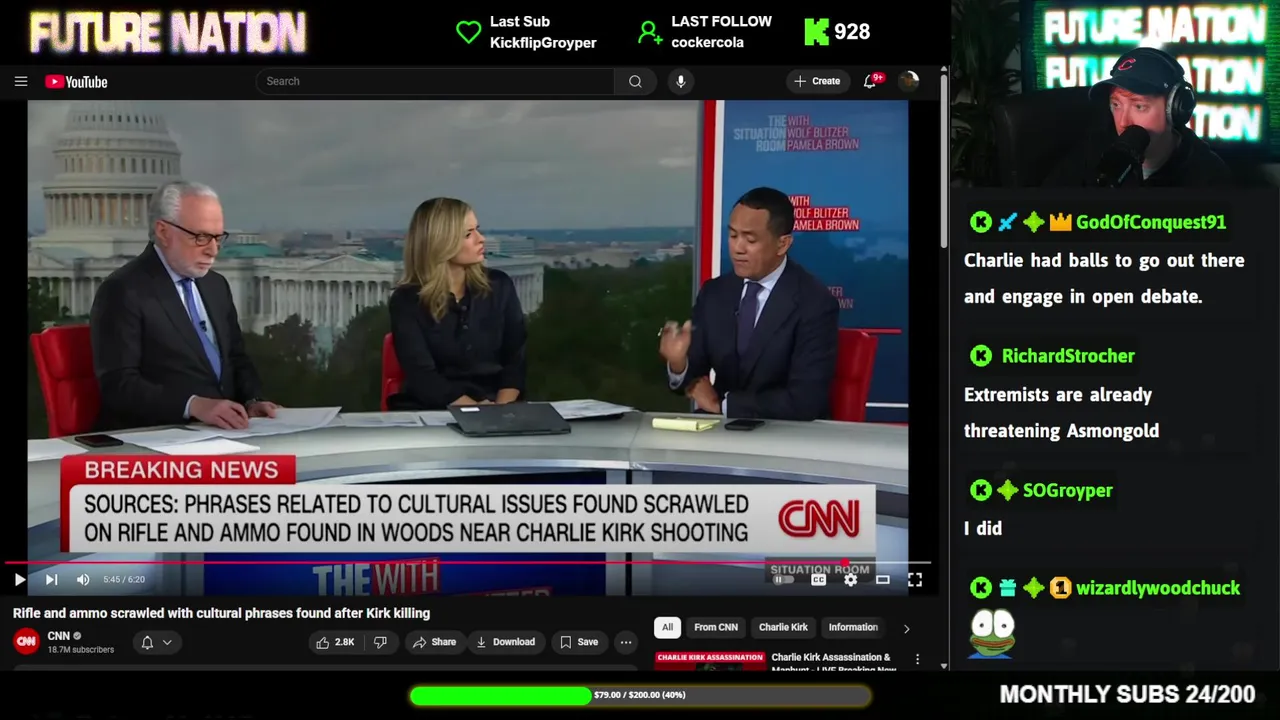The width and height of the screenshot is (1280, 720).
Task: Click the Future Nation stream logo
Action: 168,33
